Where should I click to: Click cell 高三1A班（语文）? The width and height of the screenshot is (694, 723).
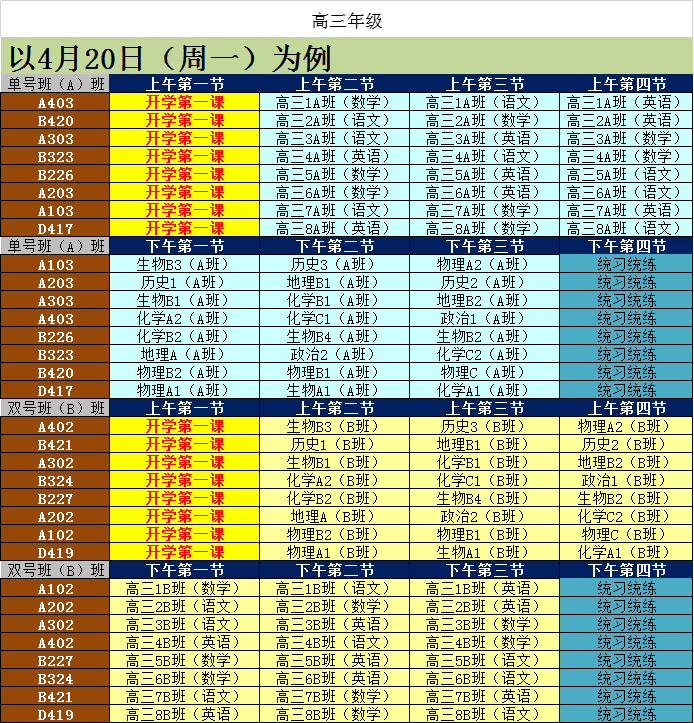[485, 102]
